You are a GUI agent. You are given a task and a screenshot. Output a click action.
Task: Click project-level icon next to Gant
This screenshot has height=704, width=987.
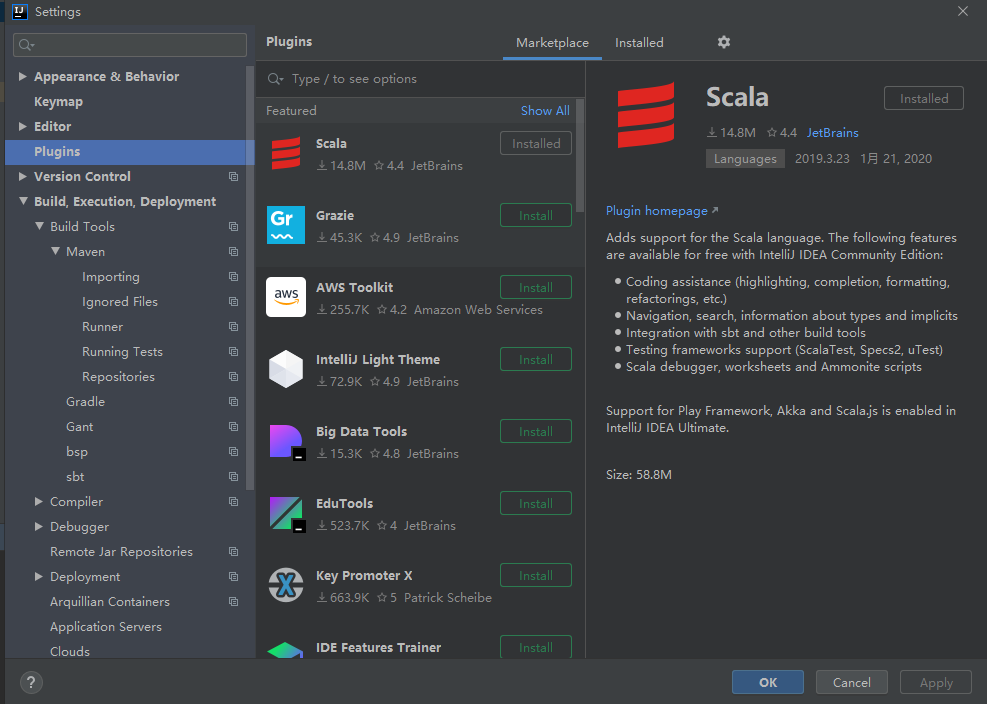(x=234, y=426)
